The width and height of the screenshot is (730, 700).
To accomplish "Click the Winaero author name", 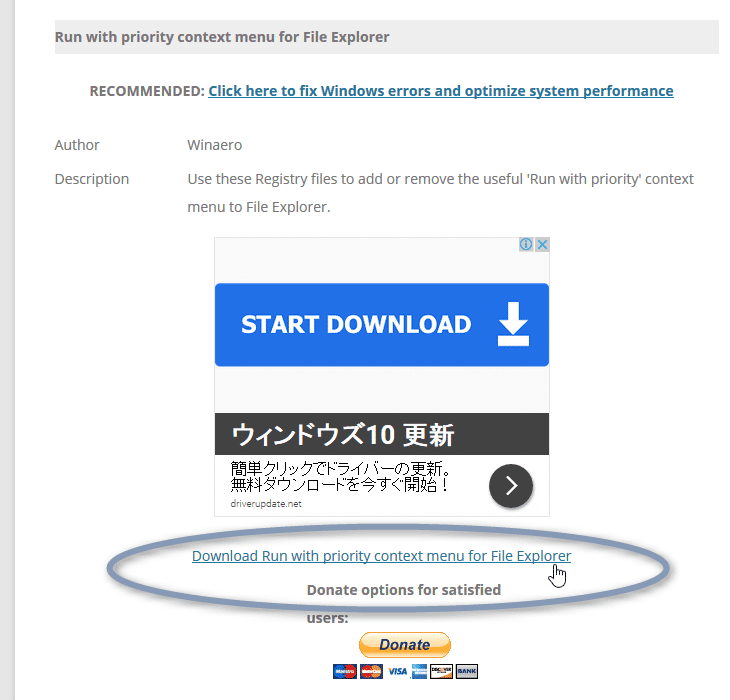I will coord(215,145).
